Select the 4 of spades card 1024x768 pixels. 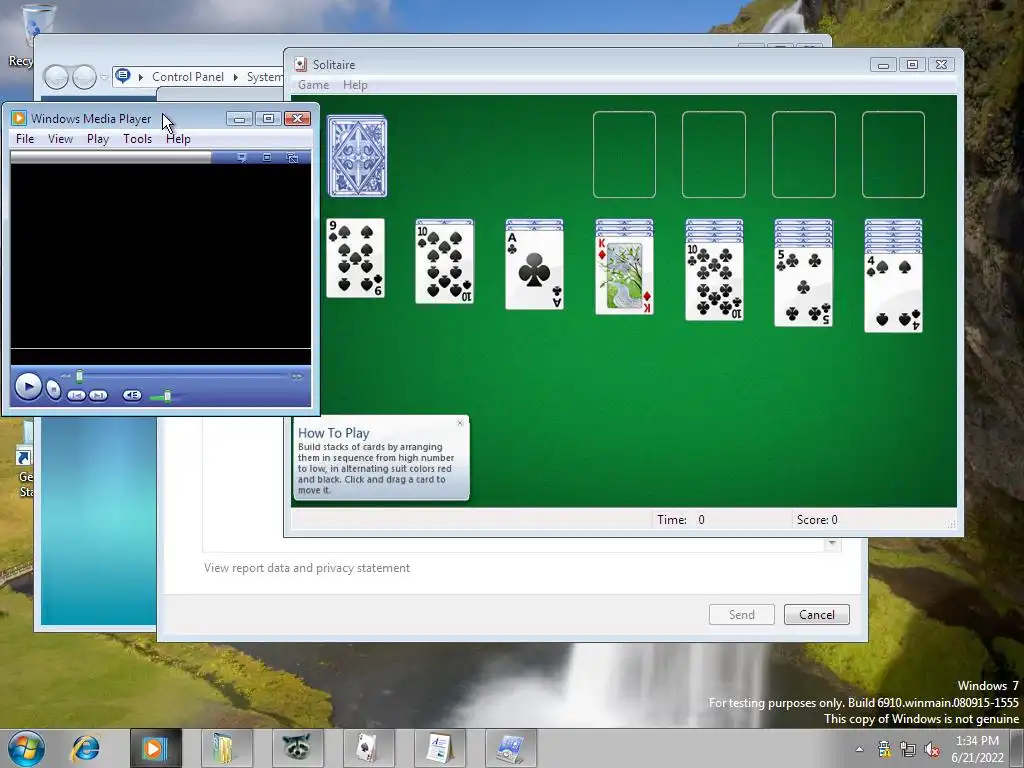[x=893, y=293]
